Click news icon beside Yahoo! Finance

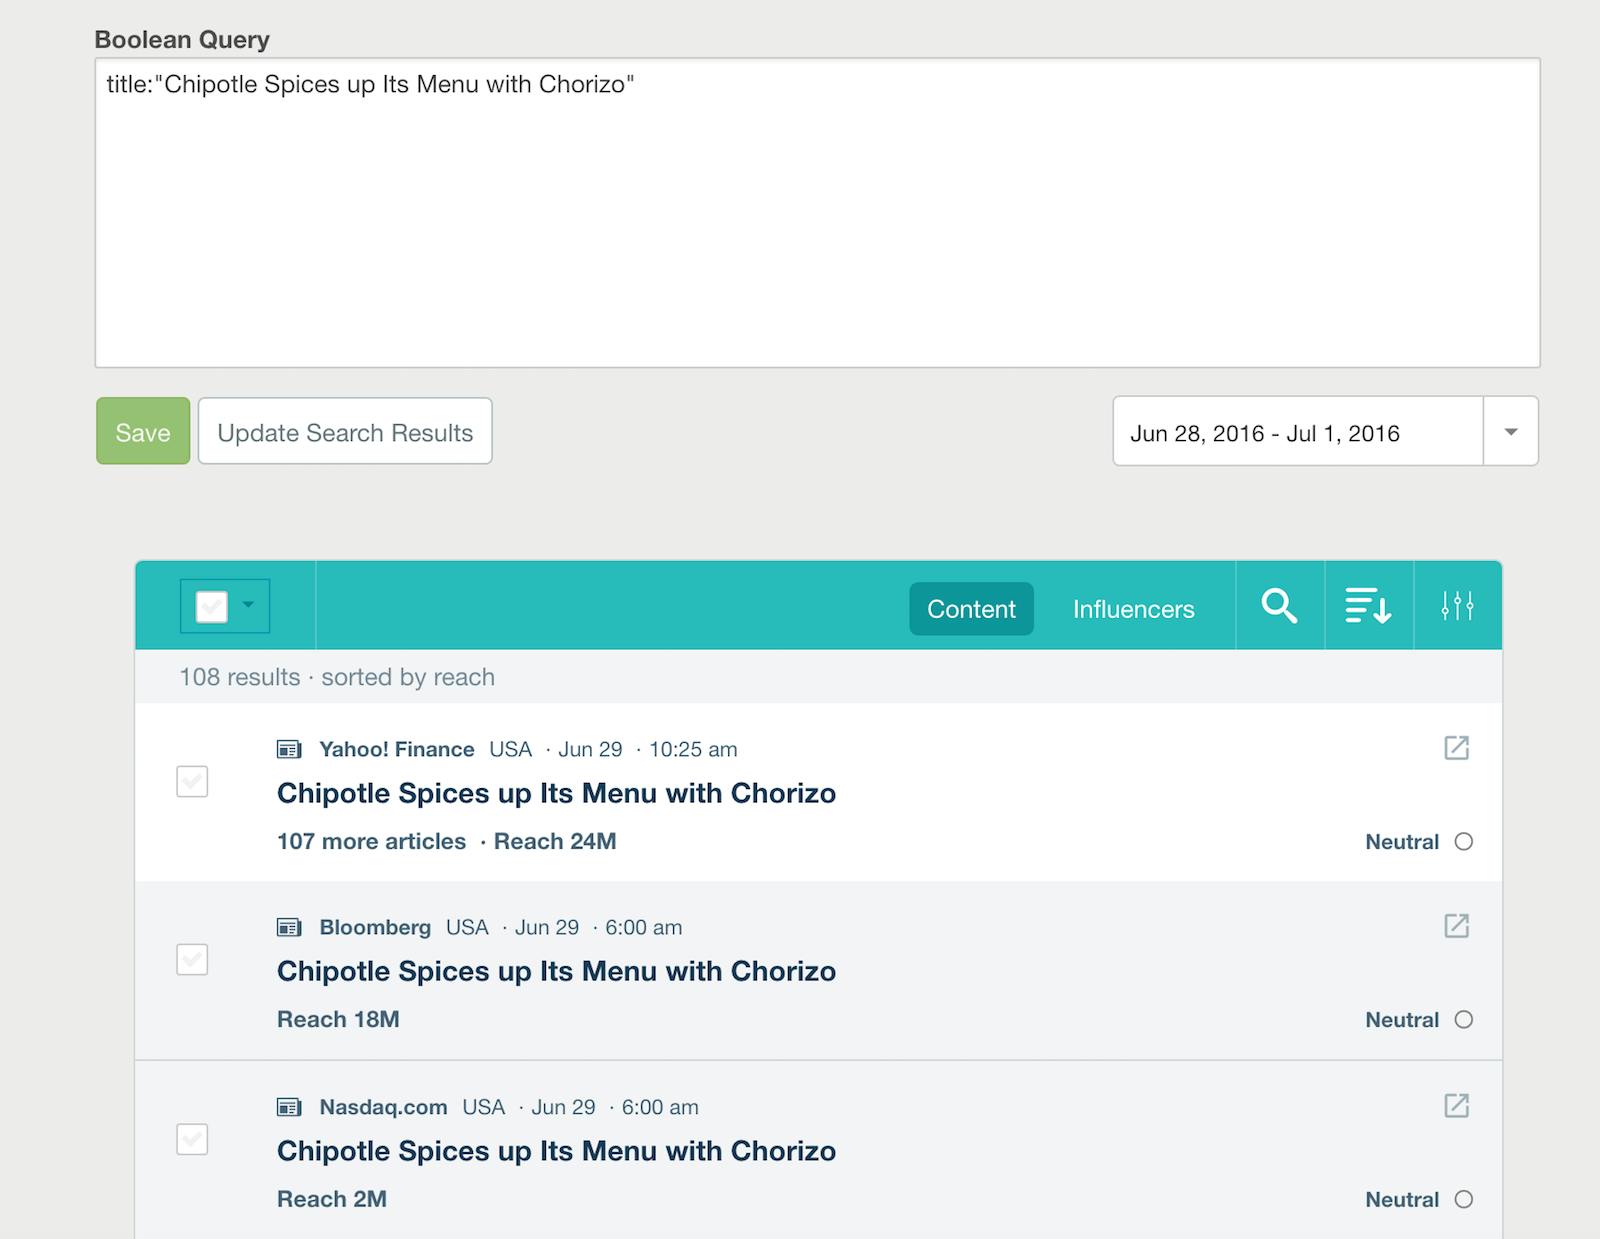(x=289, y=749)
